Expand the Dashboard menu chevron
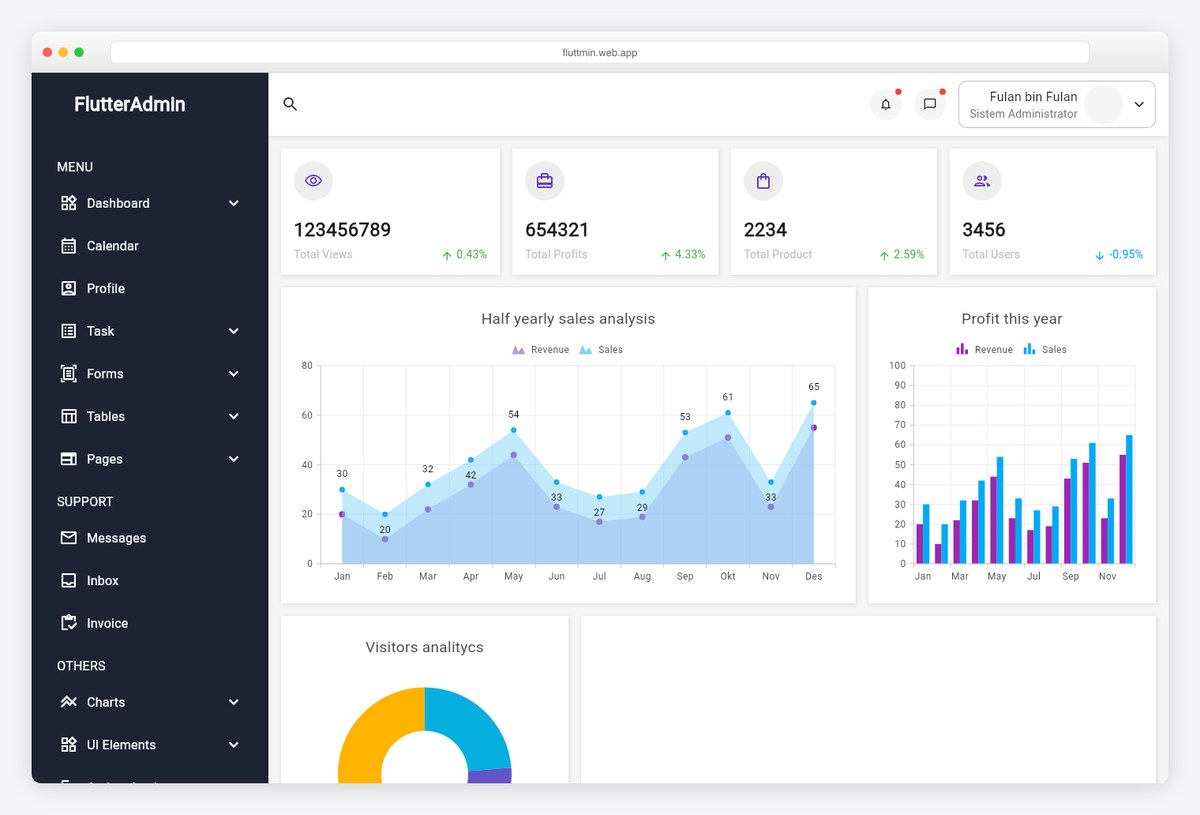The image size is (1200, 815). tap(234, 203)
